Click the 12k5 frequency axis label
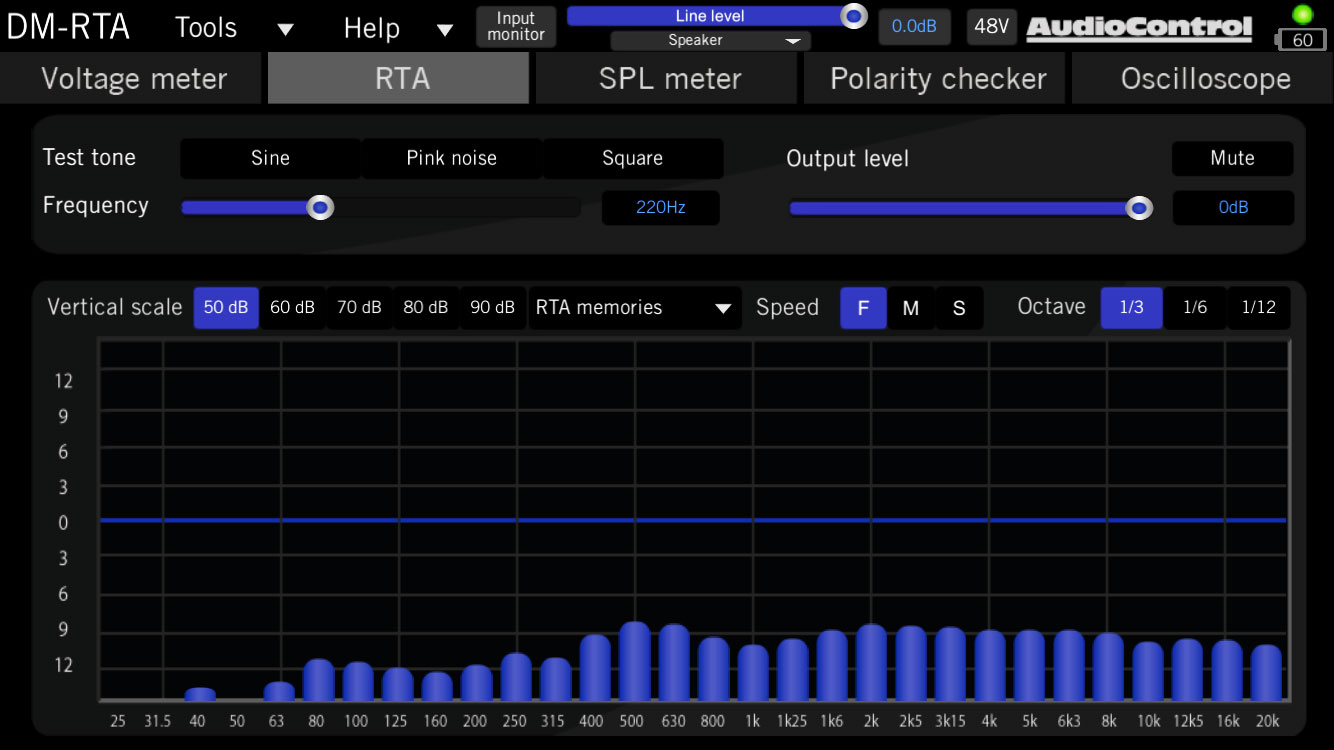This screenshot has width=1334, height=750. (1187, 721)
